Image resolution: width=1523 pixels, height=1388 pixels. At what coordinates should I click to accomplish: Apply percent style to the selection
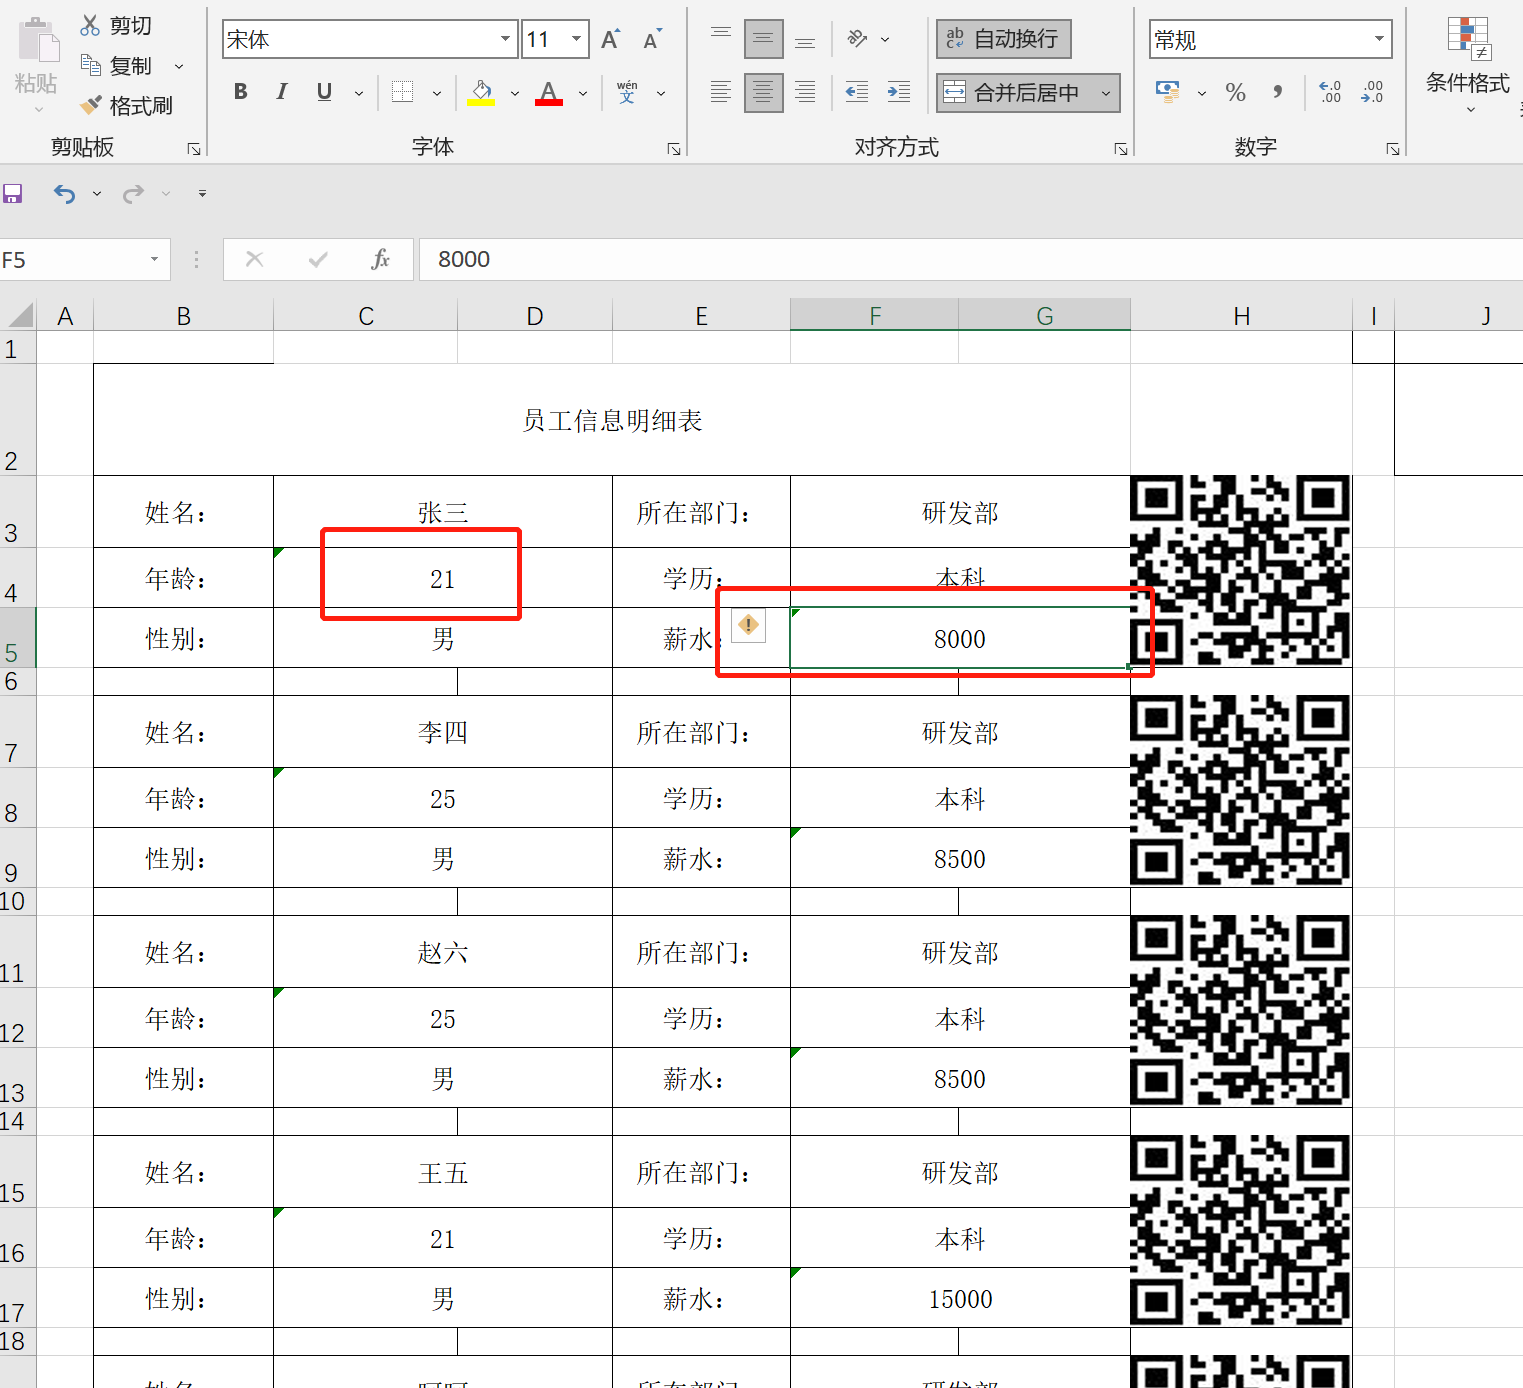pos(1235,92)
